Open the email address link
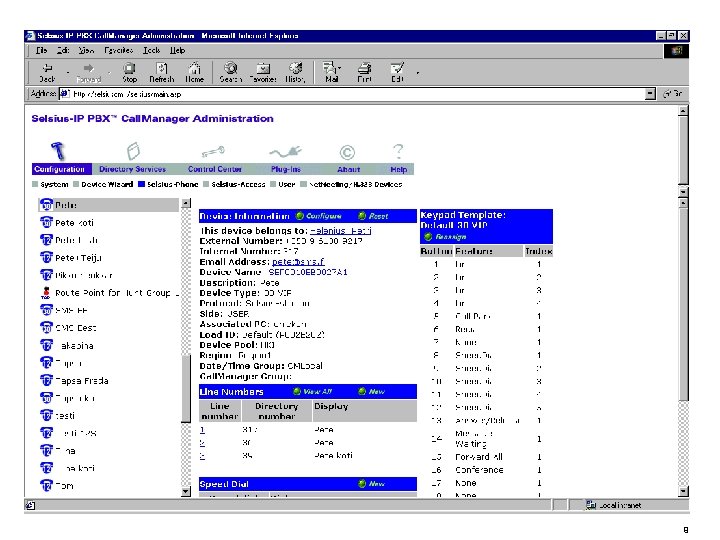 click(298, 262)
